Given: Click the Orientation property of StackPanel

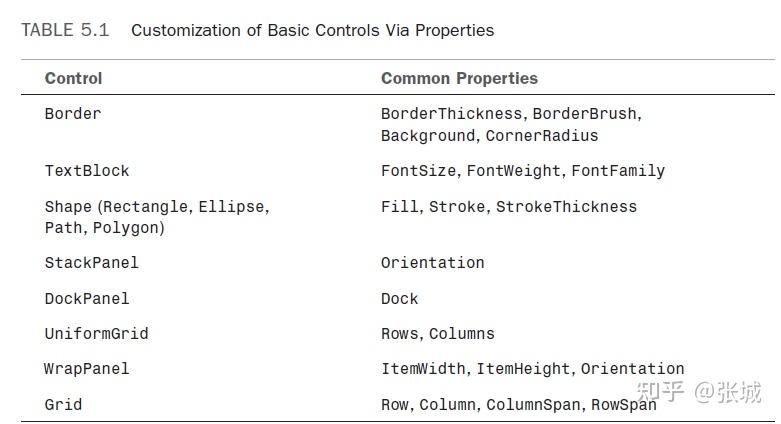Looking at the screenshot, I should coord(432,263).
